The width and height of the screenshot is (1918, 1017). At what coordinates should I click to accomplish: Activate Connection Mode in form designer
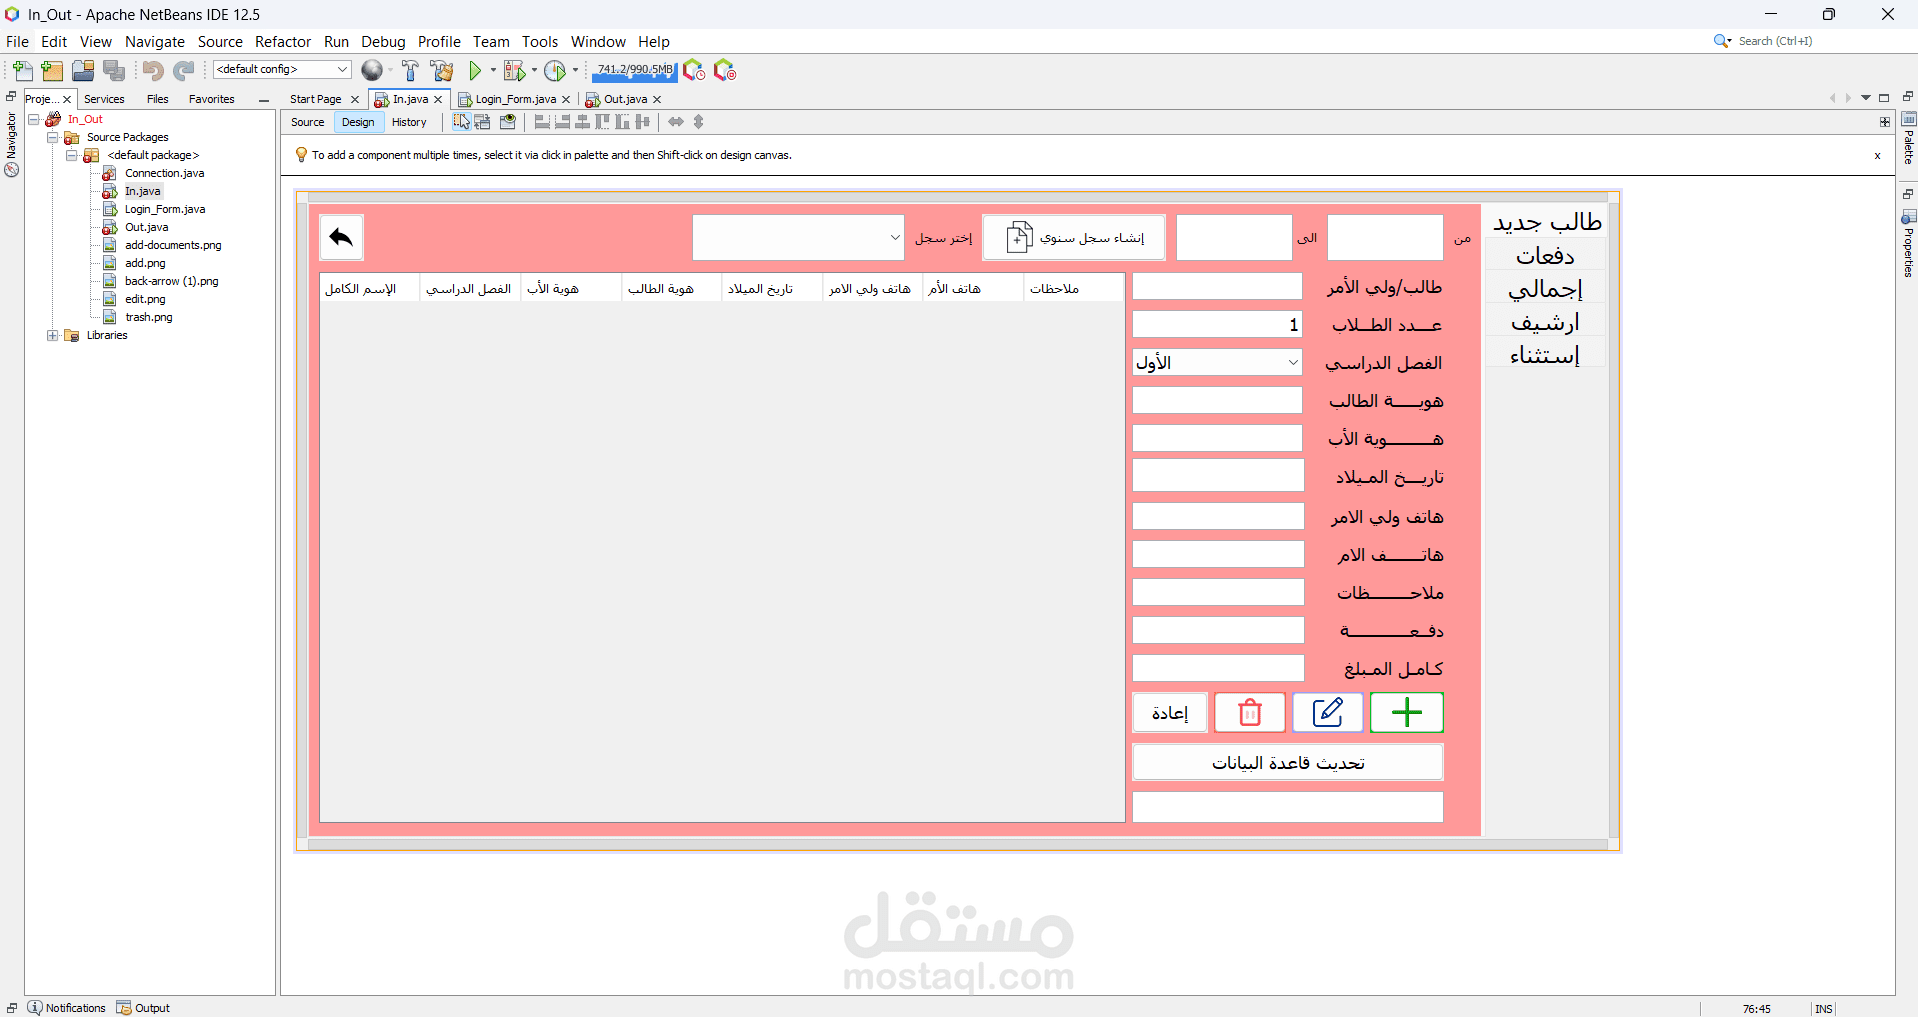click(x=483, y=122)
